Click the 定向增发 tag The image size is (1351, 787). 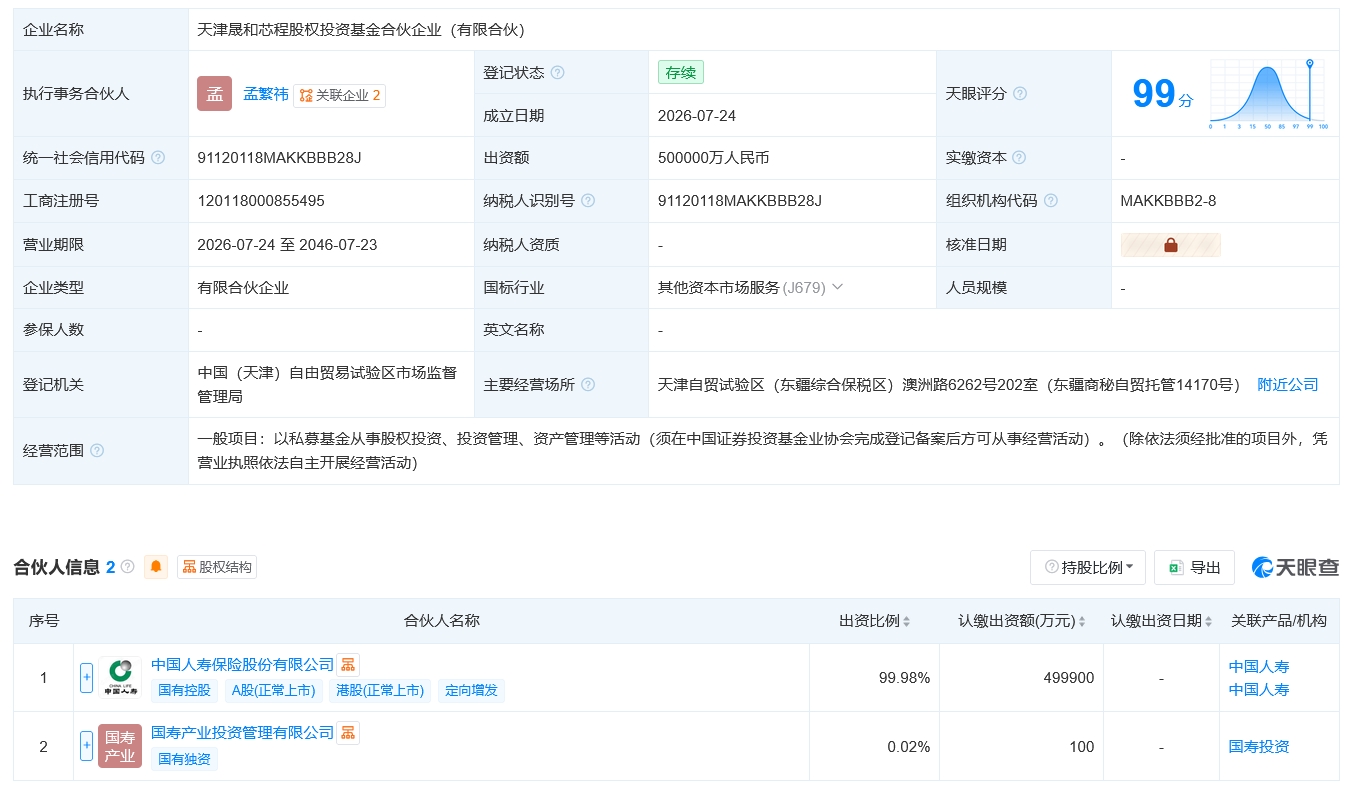click(x=471, y=690)
